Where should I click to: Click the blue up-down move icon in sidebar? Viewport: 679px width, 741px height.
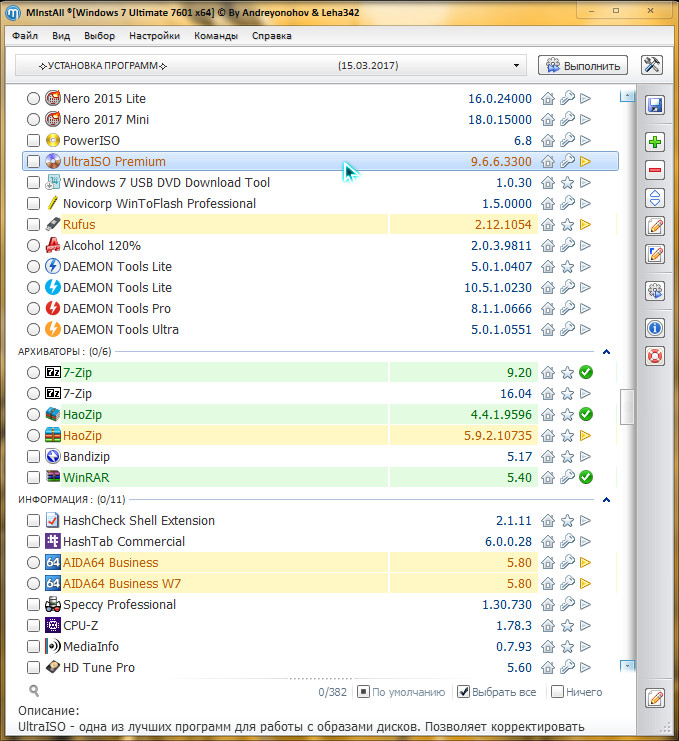point(655,198)
